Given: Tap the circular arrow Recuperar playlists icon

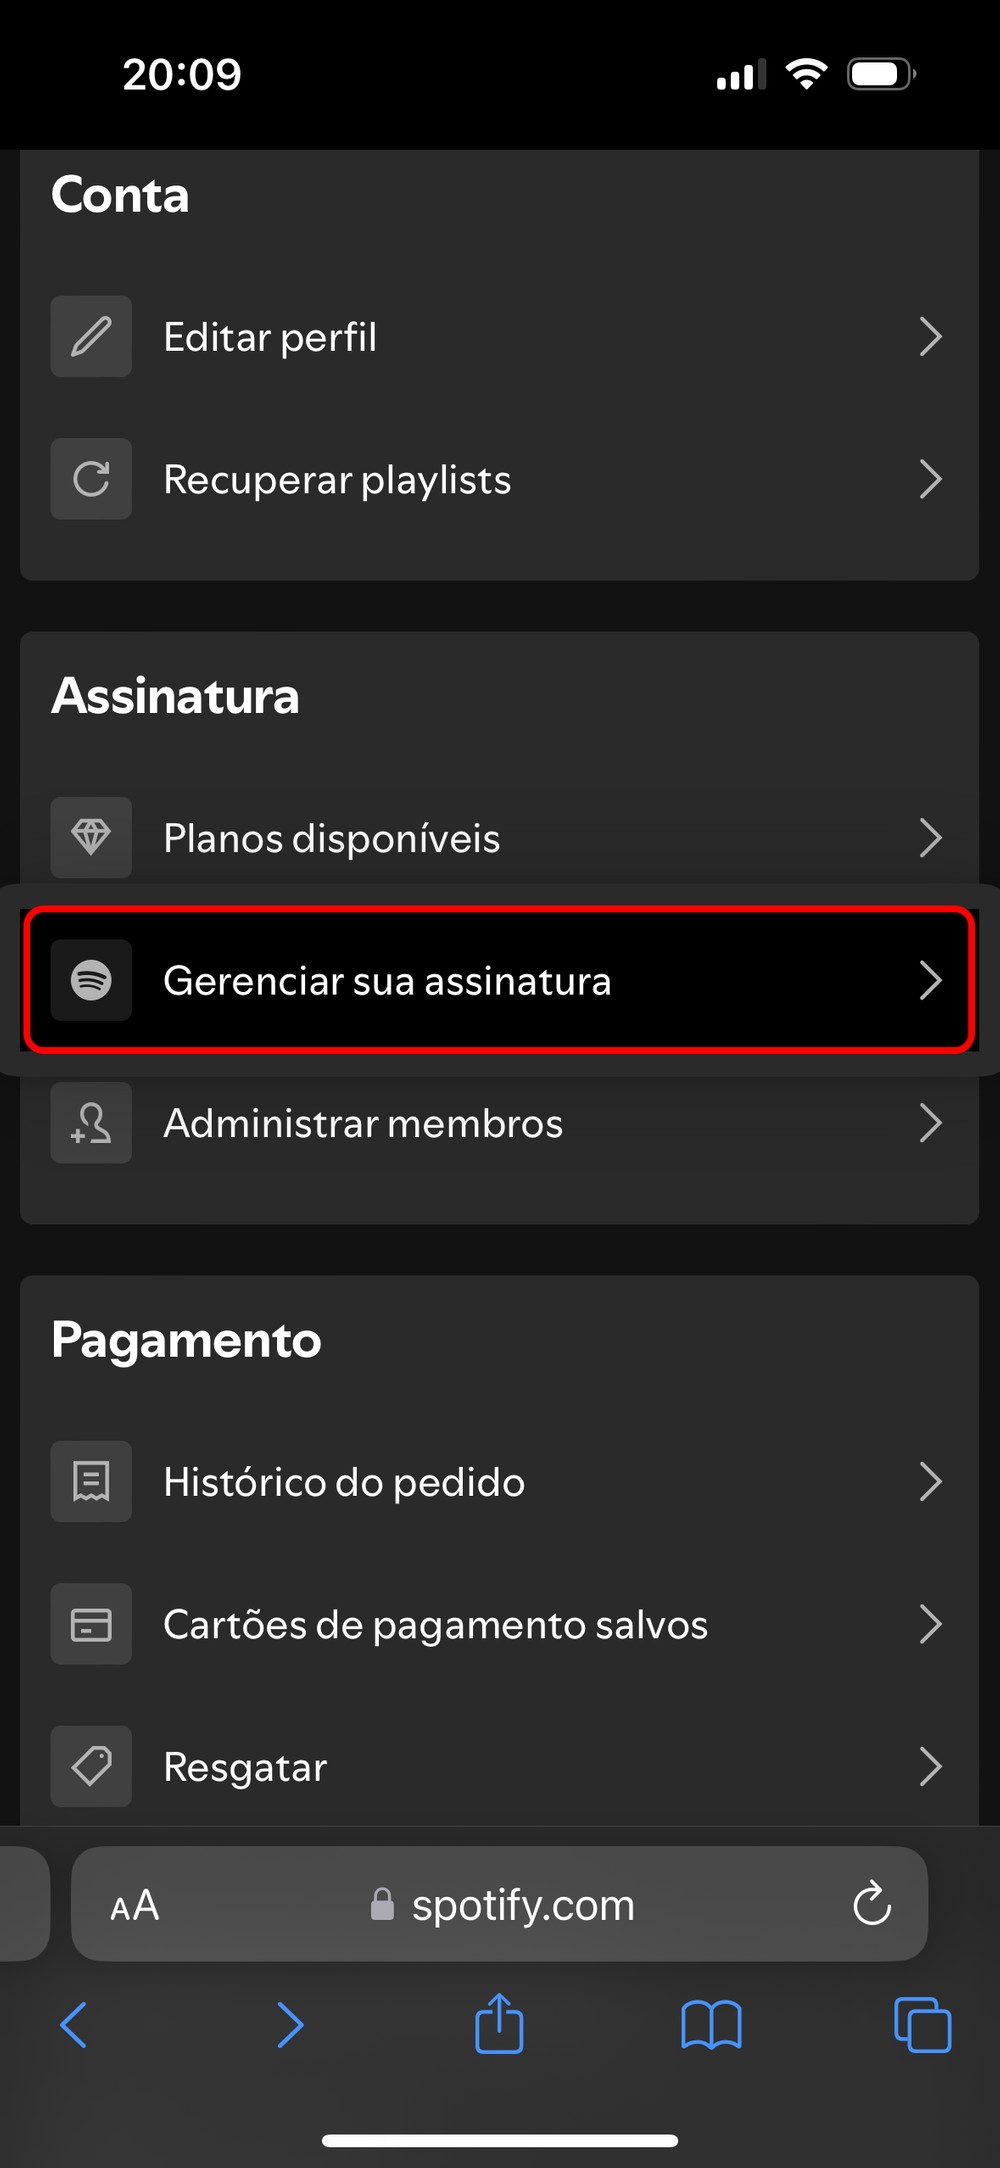Looking at the screenshot, I should point(91,479).
